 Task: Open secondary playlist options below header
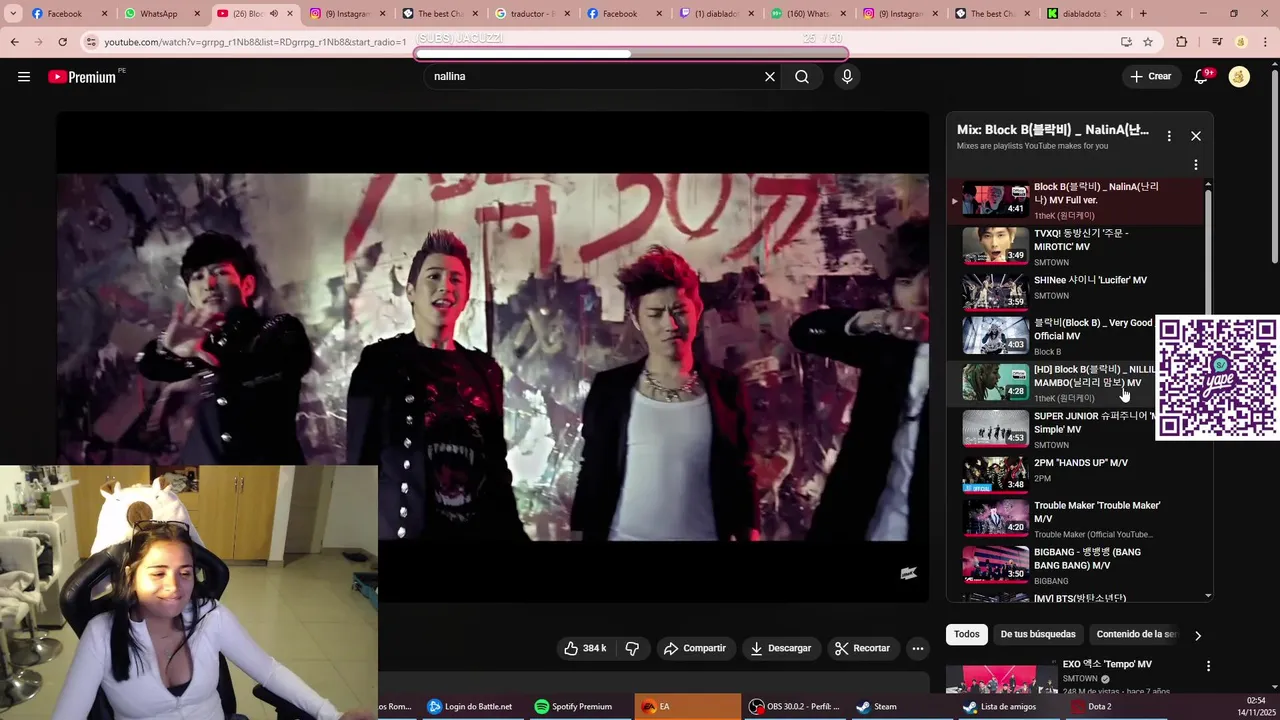coord(1196,165)
